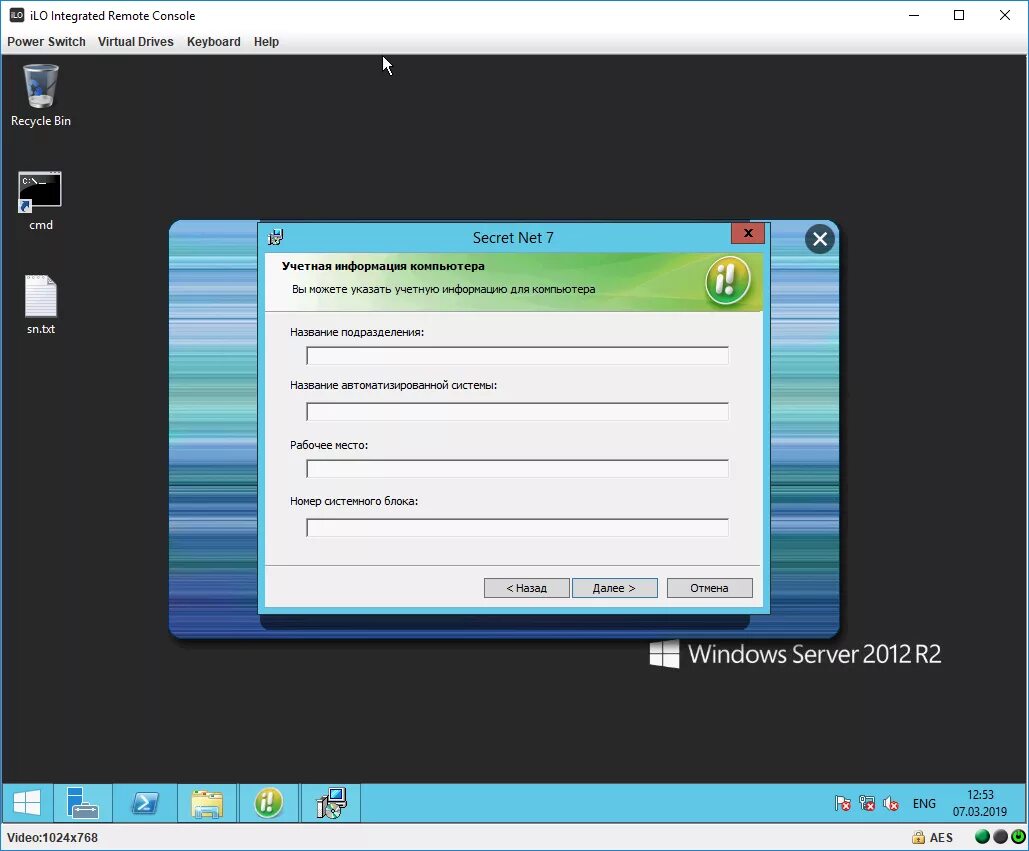Click the iLO logo in the title bar
Viewport: 1029px width, 851px height.
point(16,15)
